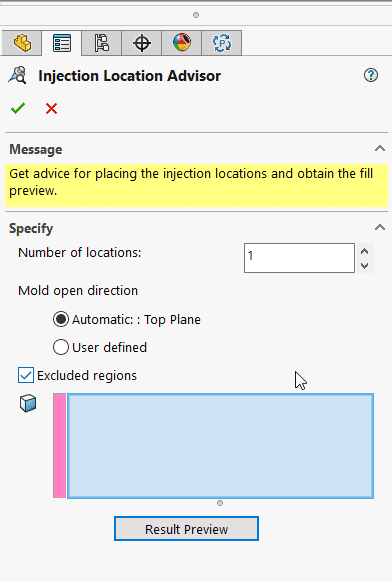Image resolution: width=392 pixels, height=581 pixels.
Task: Open the Plastics manager tab
Action: click(x=222, y=43)
